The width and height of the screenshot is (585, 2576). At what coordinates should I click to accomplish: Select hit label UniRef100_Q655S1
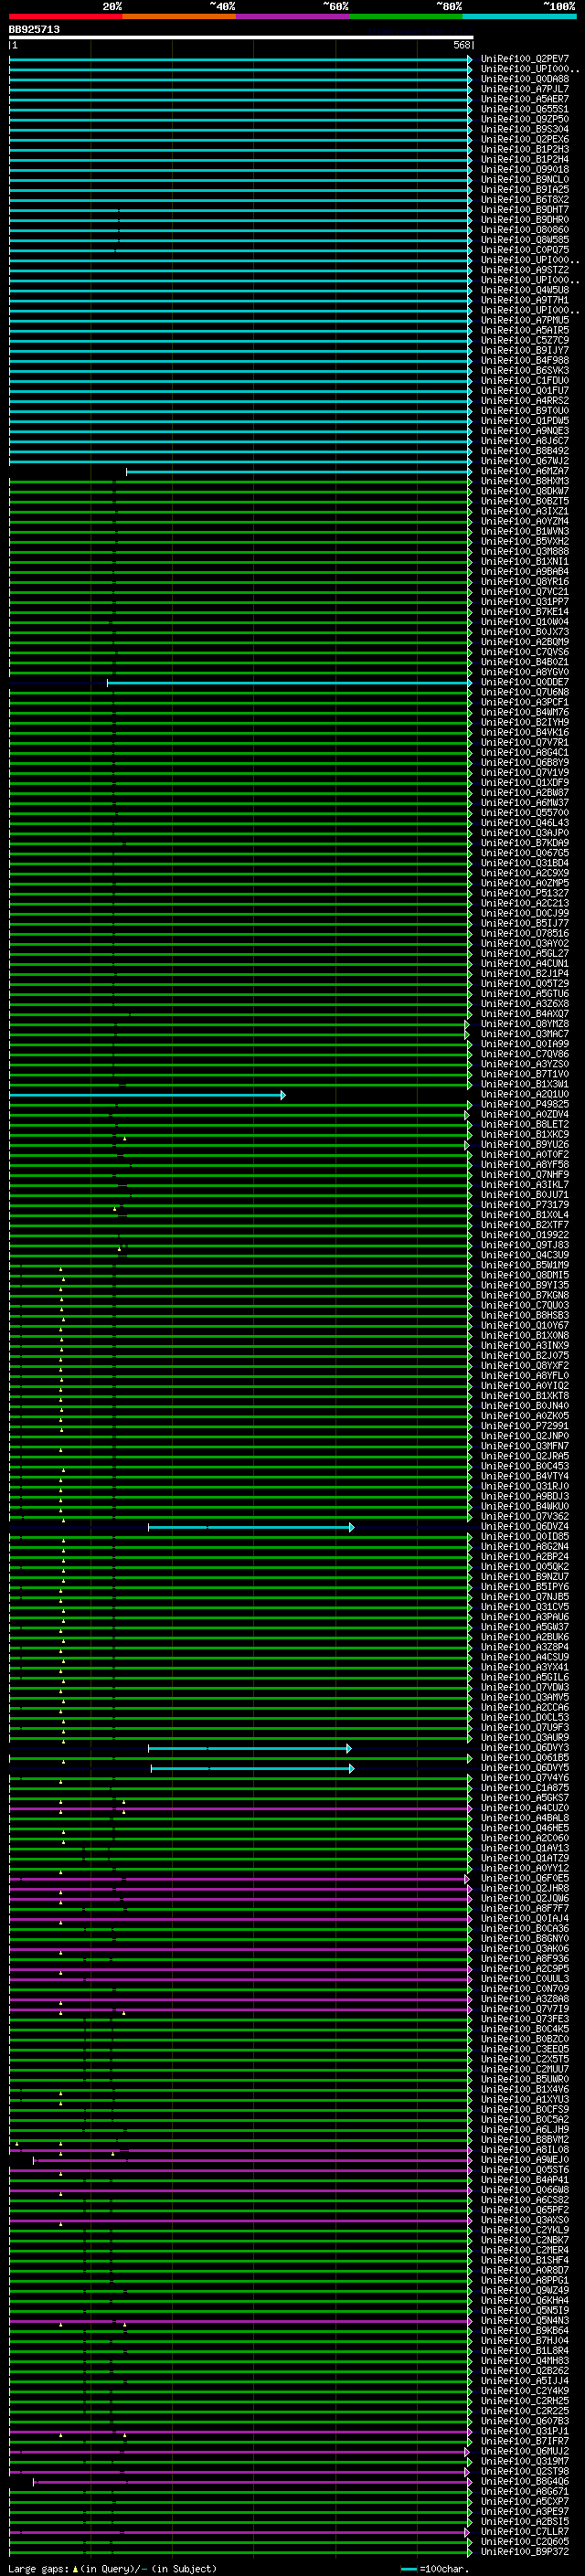(x=524, y=109)
